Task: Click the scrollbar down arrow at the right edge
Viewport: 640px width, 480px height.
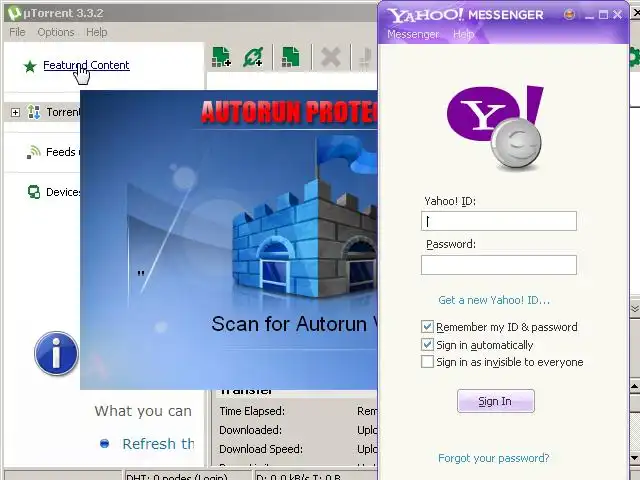Action: (635, 457)
